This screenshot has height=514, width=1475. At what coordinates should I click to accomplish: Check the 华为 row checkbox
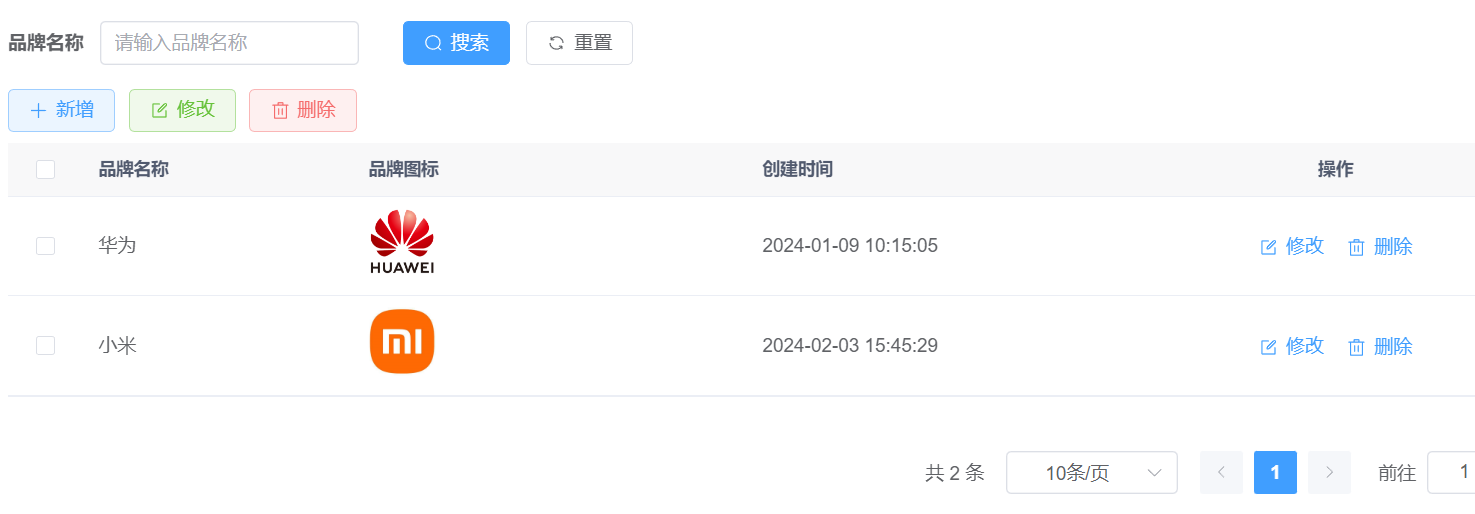click(45, 245)
